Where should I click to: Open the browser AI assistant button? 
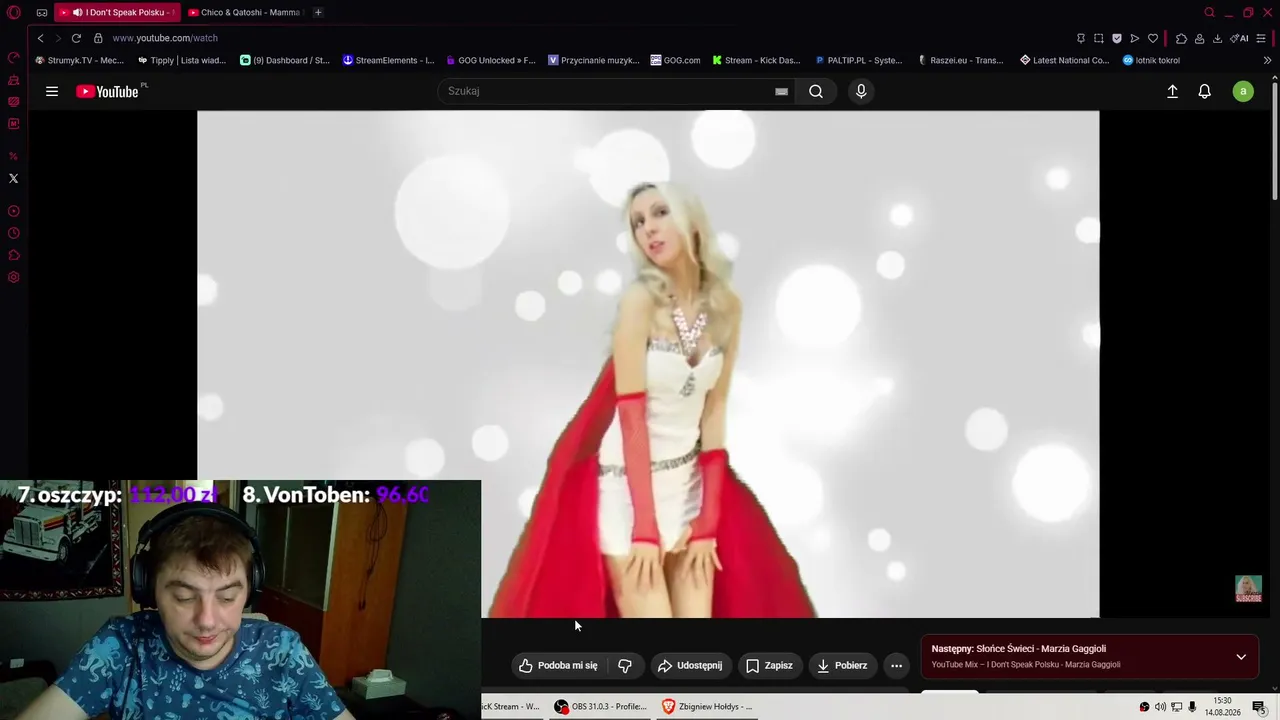pyautogui.click(x=1240, y=38)
